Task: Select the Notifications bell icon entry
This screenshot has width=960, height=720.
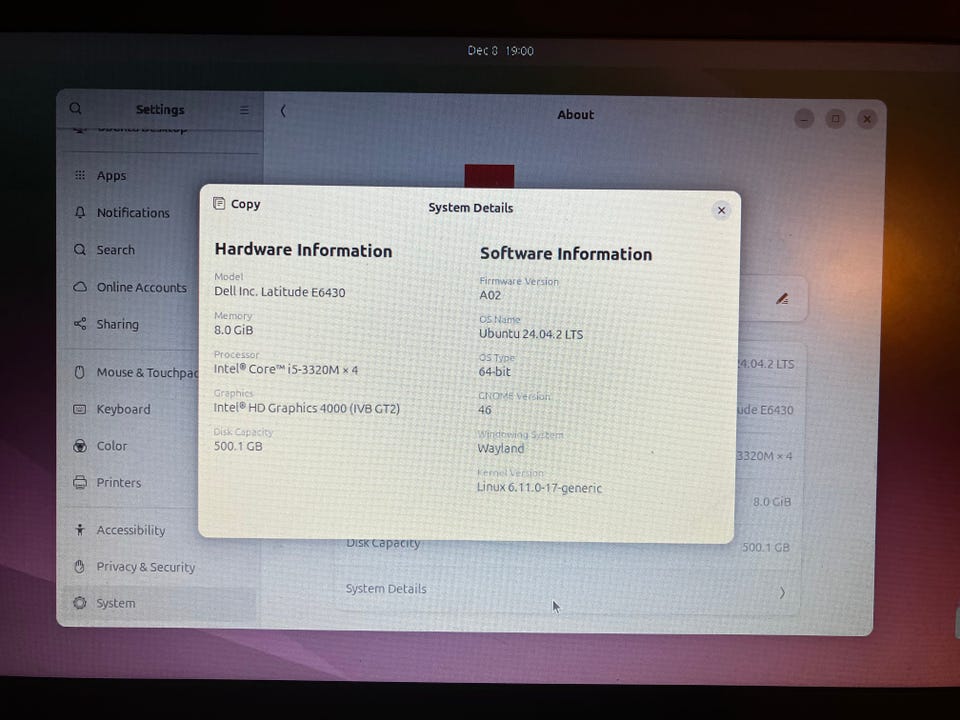Action: 80,213
